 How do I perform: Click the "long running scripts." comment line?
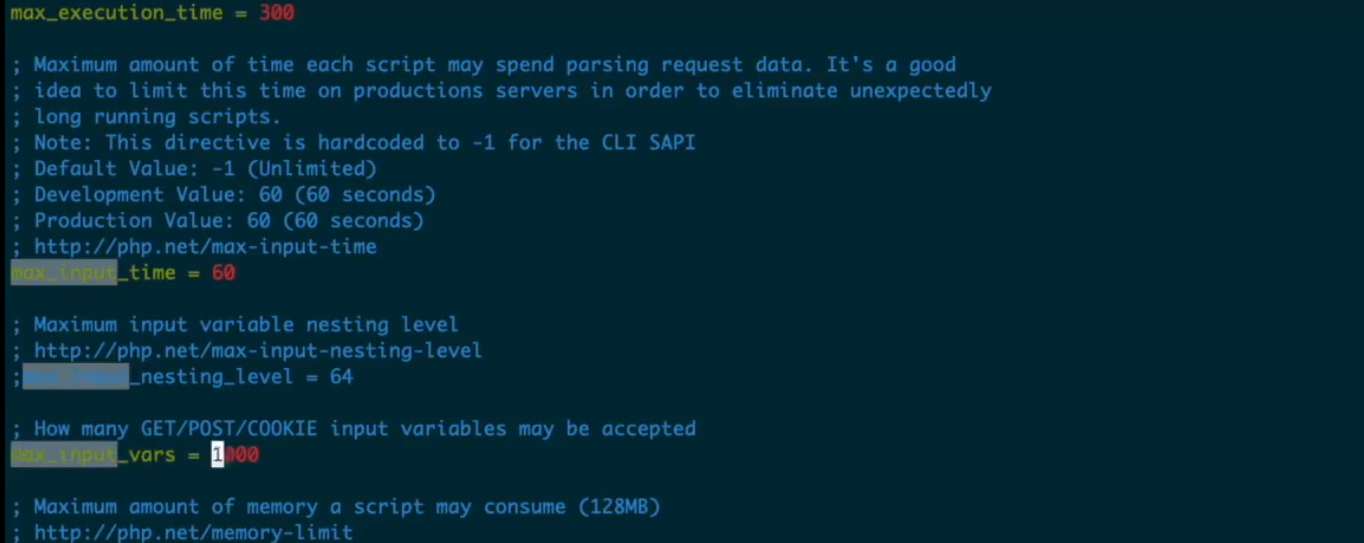tap(157, 116)
